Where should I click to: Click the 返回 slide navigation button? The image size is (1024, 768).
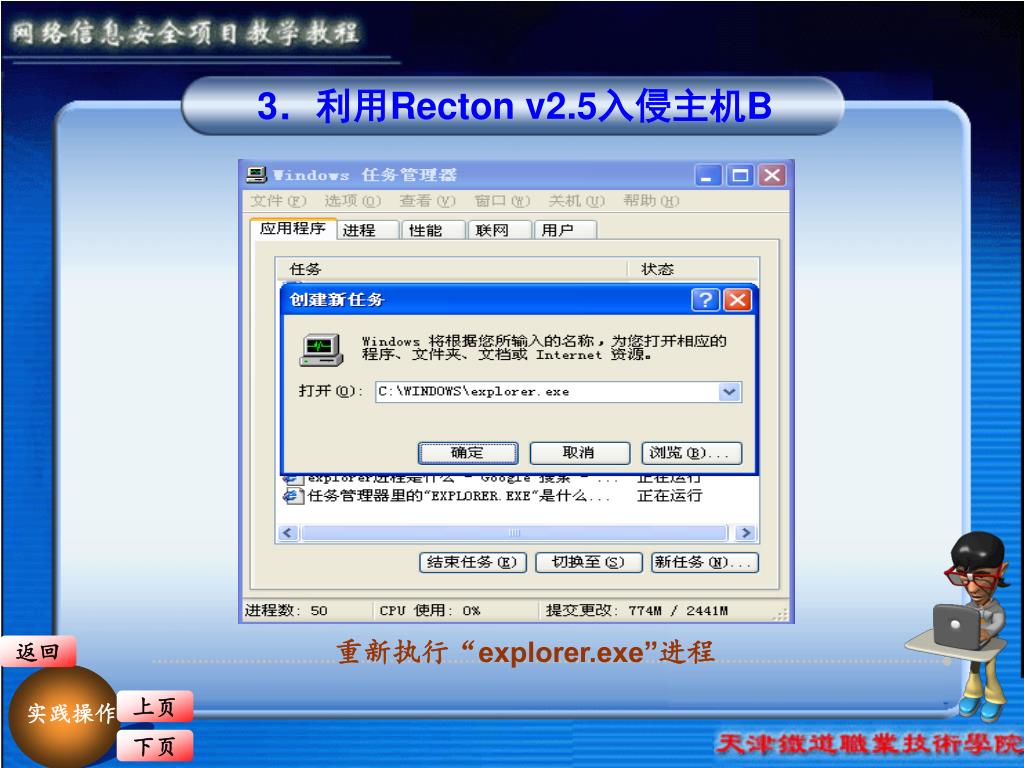[x=38, y=652]
